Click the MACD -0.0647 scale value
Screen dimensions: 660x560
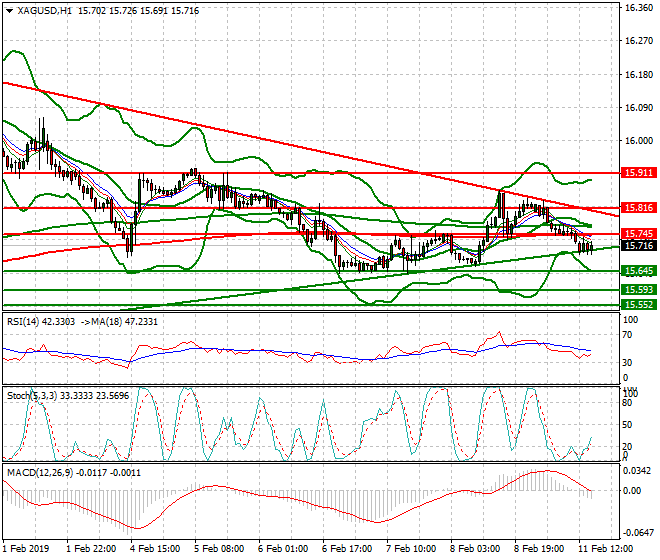tap(638, 533)
